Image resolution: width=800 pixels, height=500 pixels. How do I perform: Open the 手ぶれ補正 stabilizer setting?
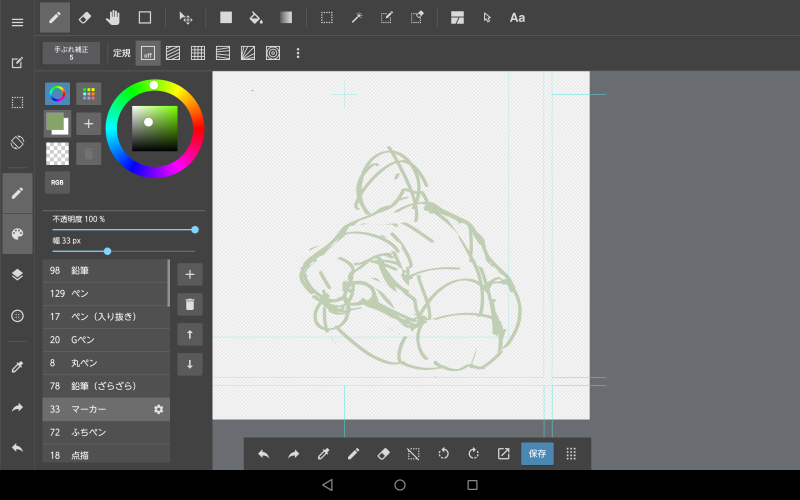tap(71, 53)
